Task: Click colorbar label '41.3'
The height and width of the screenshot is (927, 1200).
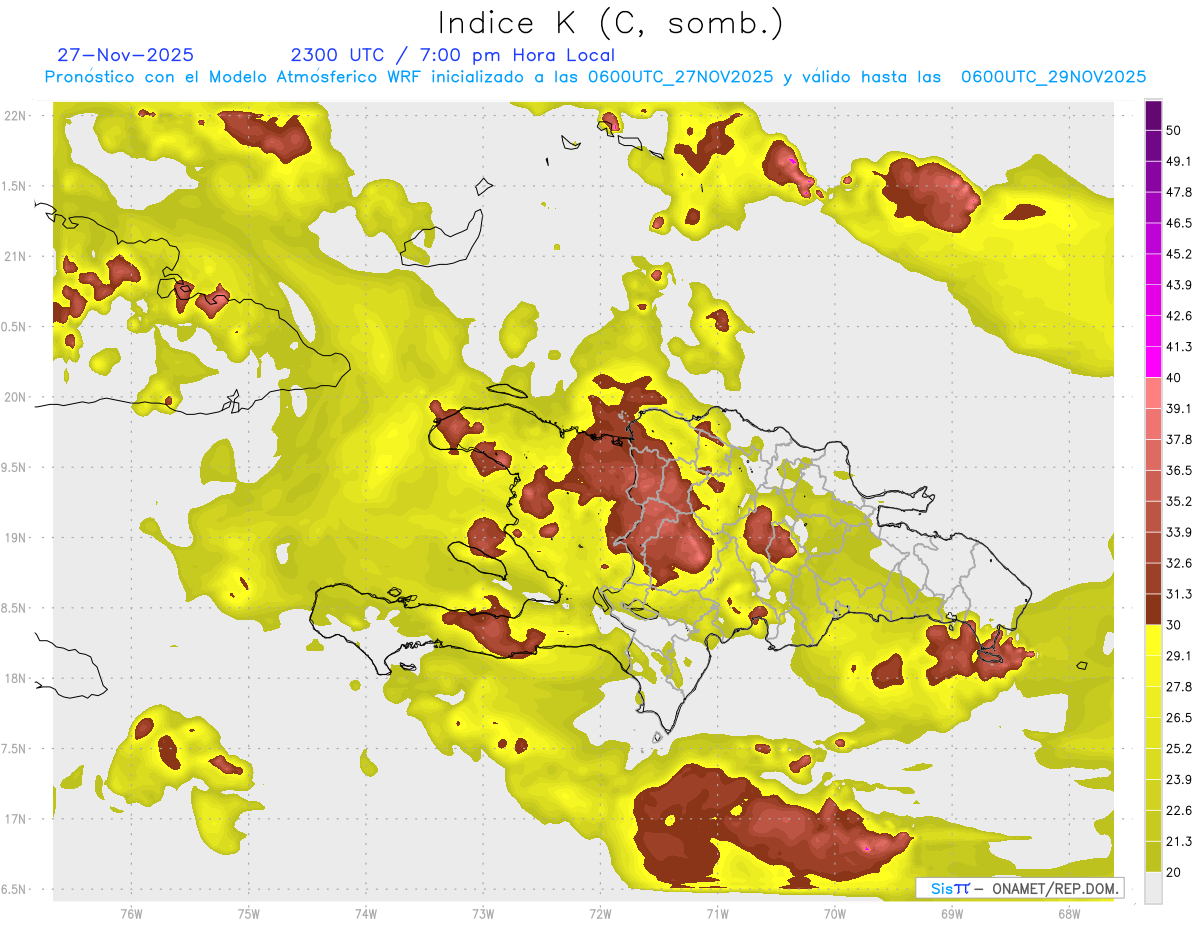Action: pyautogui.click(x=1179, y=347)
